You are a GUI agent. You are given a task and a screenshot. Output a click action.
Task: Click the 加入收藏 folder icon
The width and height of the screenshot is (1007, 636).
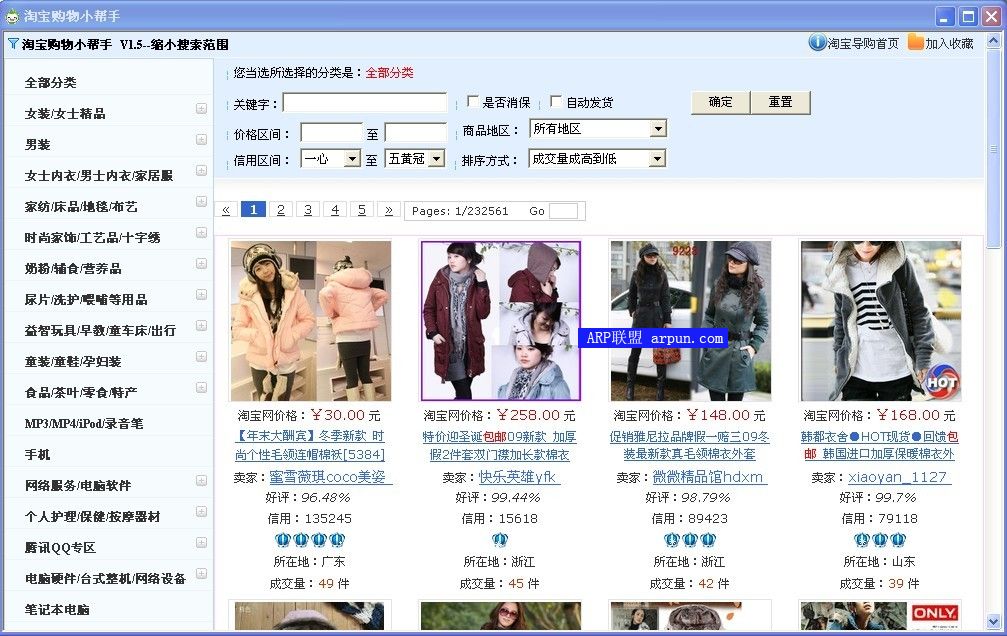[915, 43]
